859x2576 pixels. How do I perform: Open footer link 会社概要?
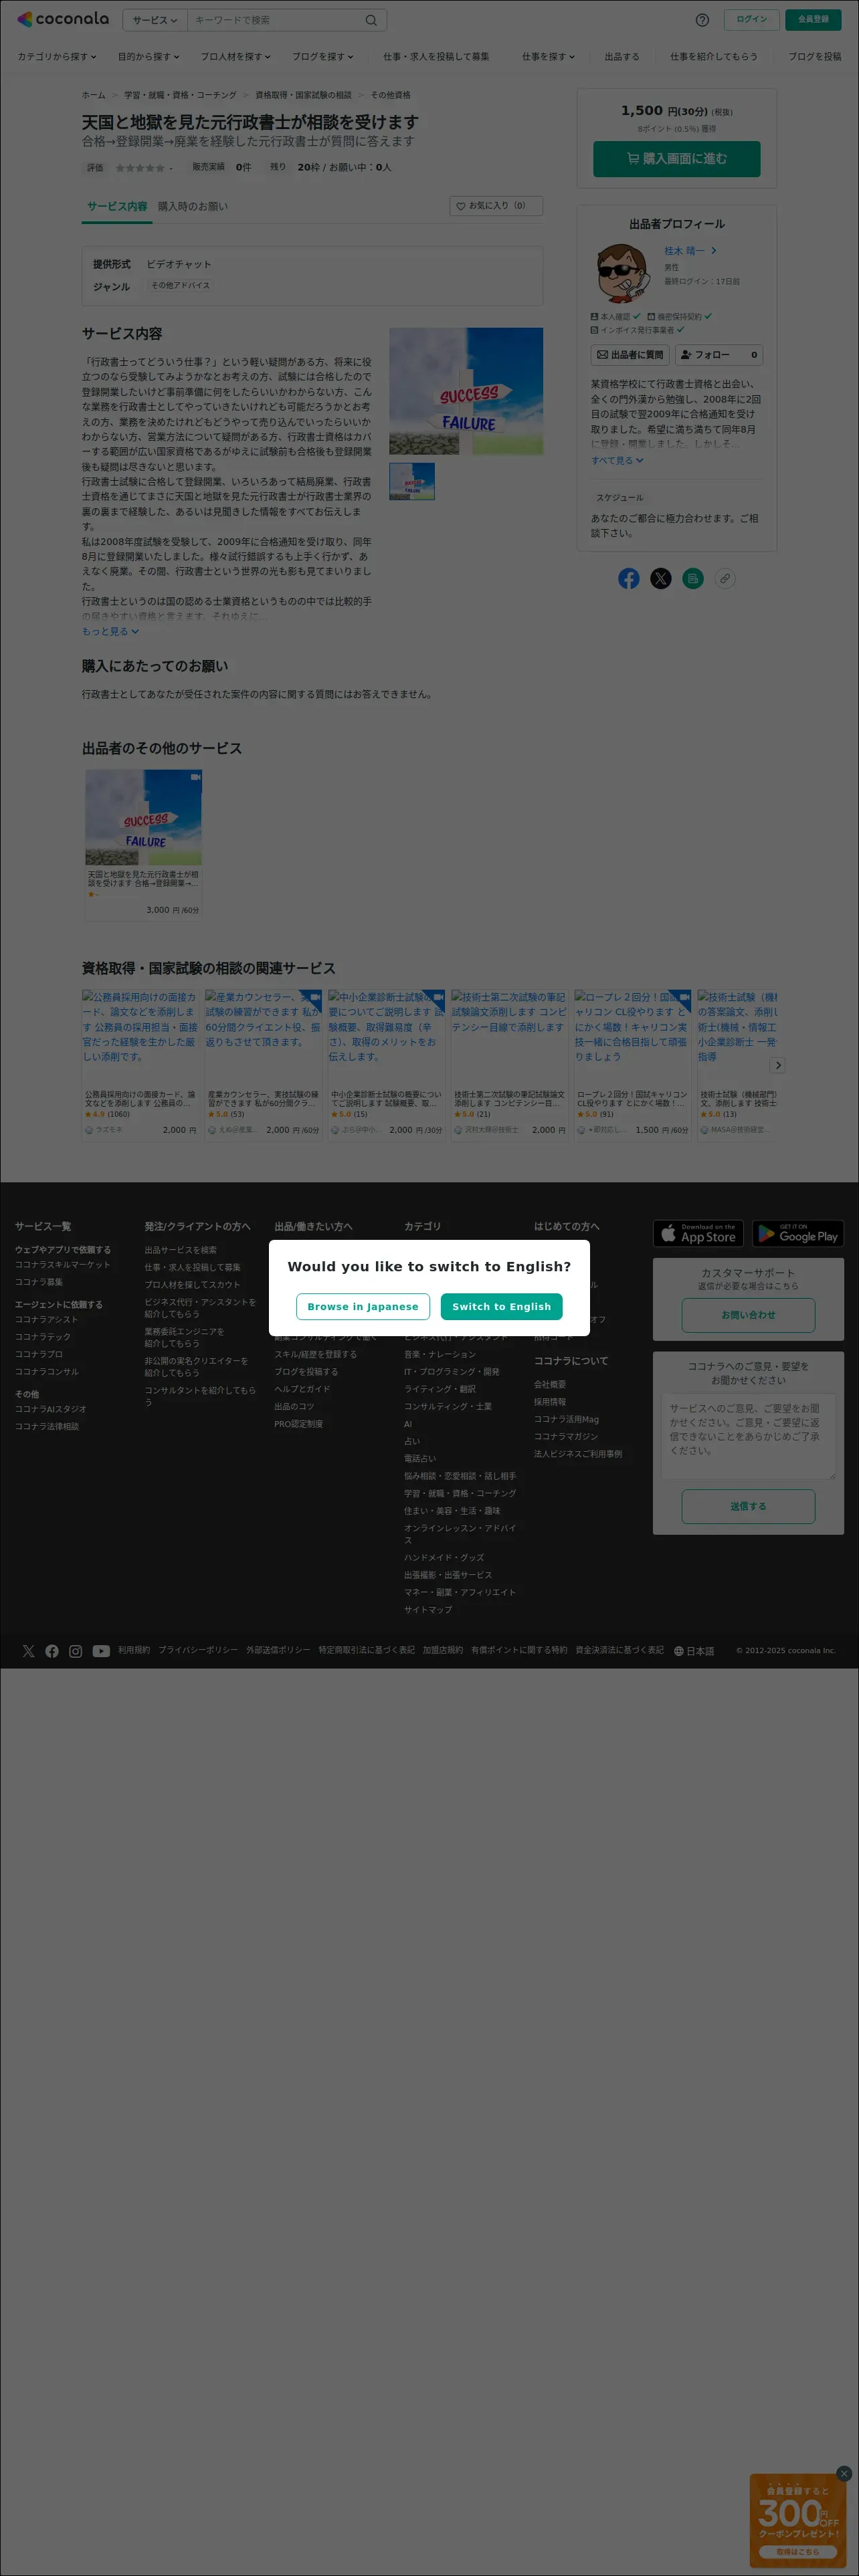(x=550, y=1385)
